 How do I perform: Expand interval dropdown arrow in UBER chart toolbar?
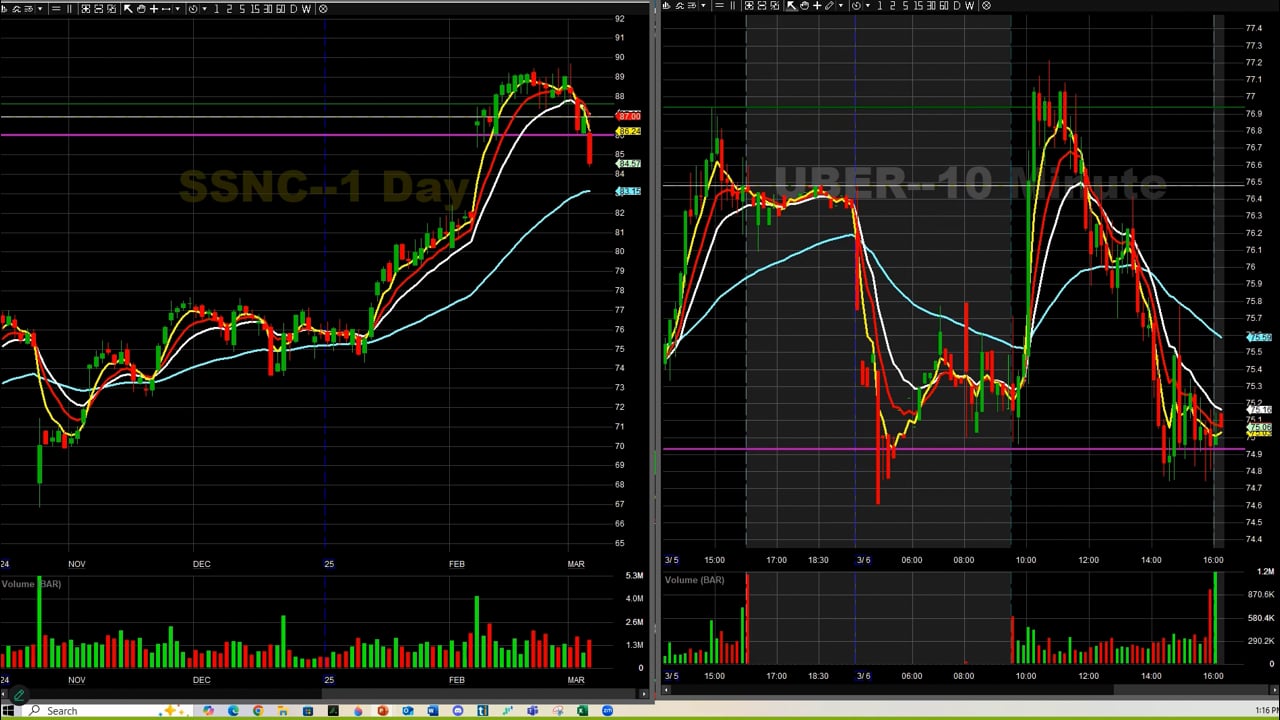[868, 6]
